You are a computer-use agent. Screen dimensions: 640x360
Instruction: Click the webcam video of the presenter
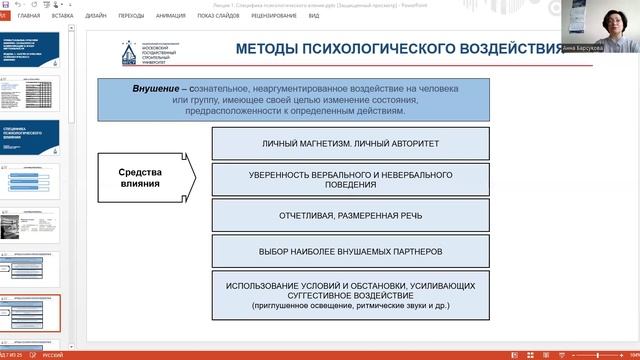(x=600, y=26)
